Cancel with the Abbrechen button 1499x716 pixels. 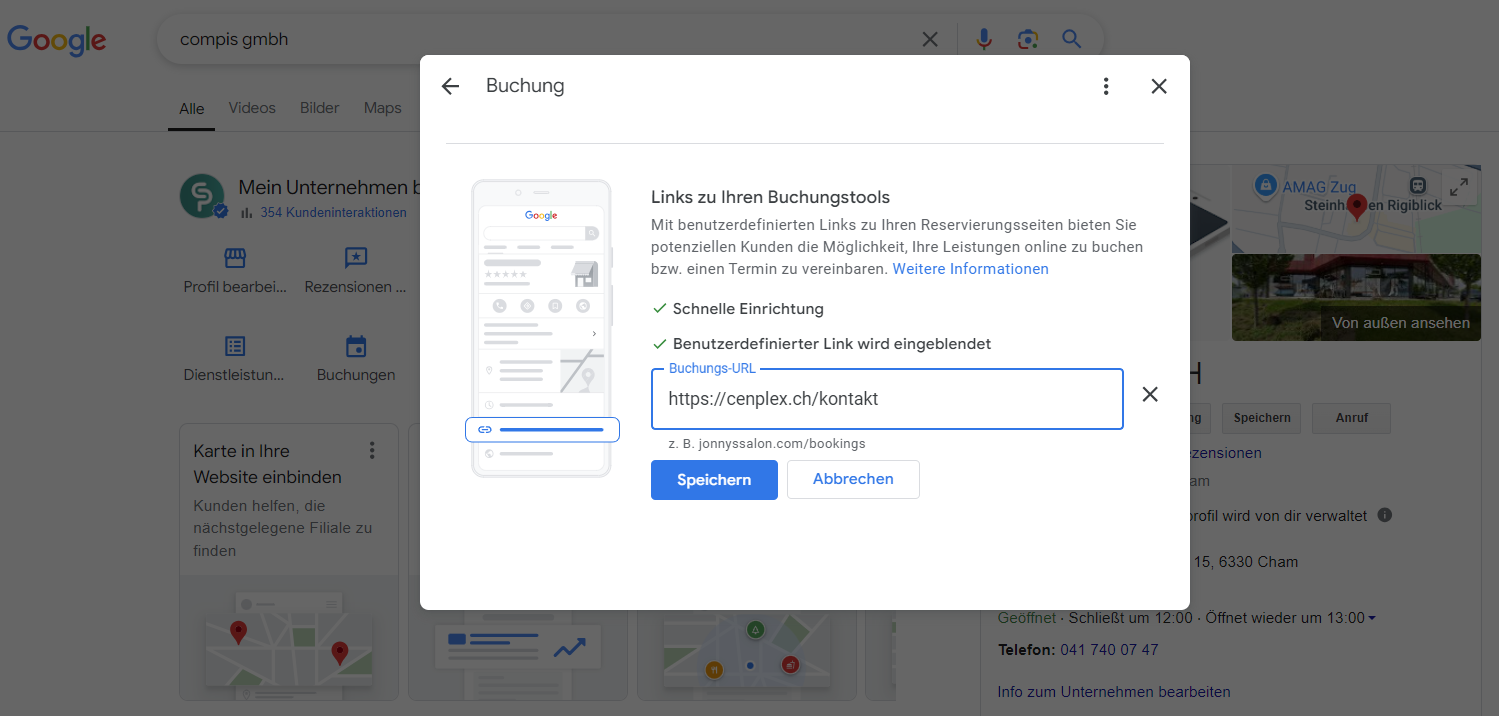[853, 479]
